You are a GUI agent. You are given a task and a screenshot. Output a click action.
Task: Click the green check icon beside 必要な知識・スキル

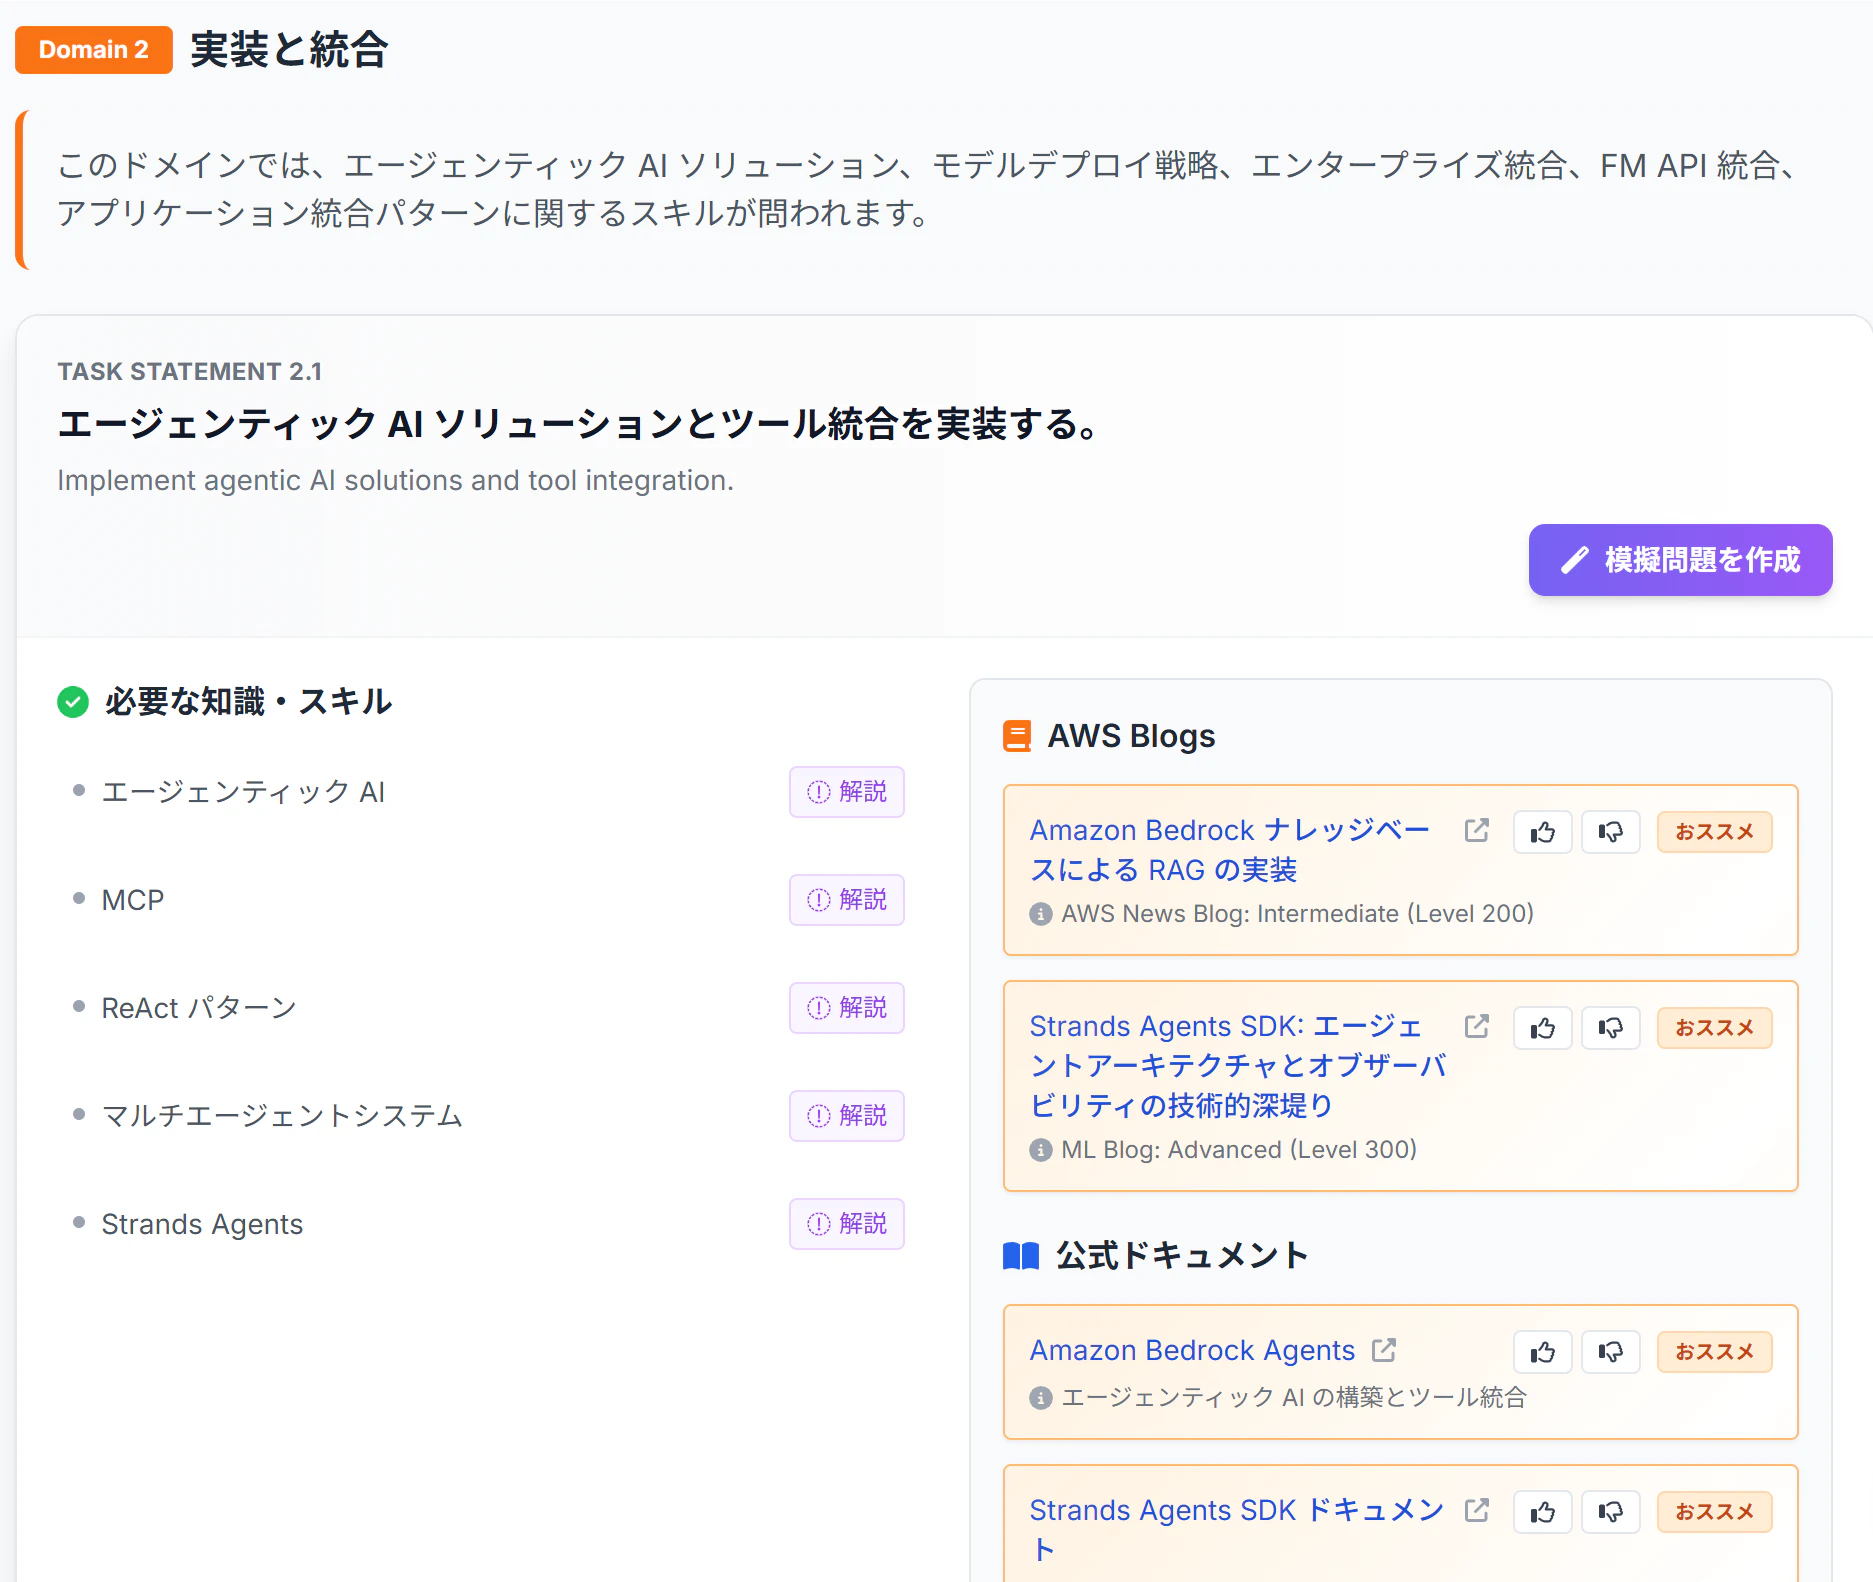pyautogui.click(x=73, y=702)
